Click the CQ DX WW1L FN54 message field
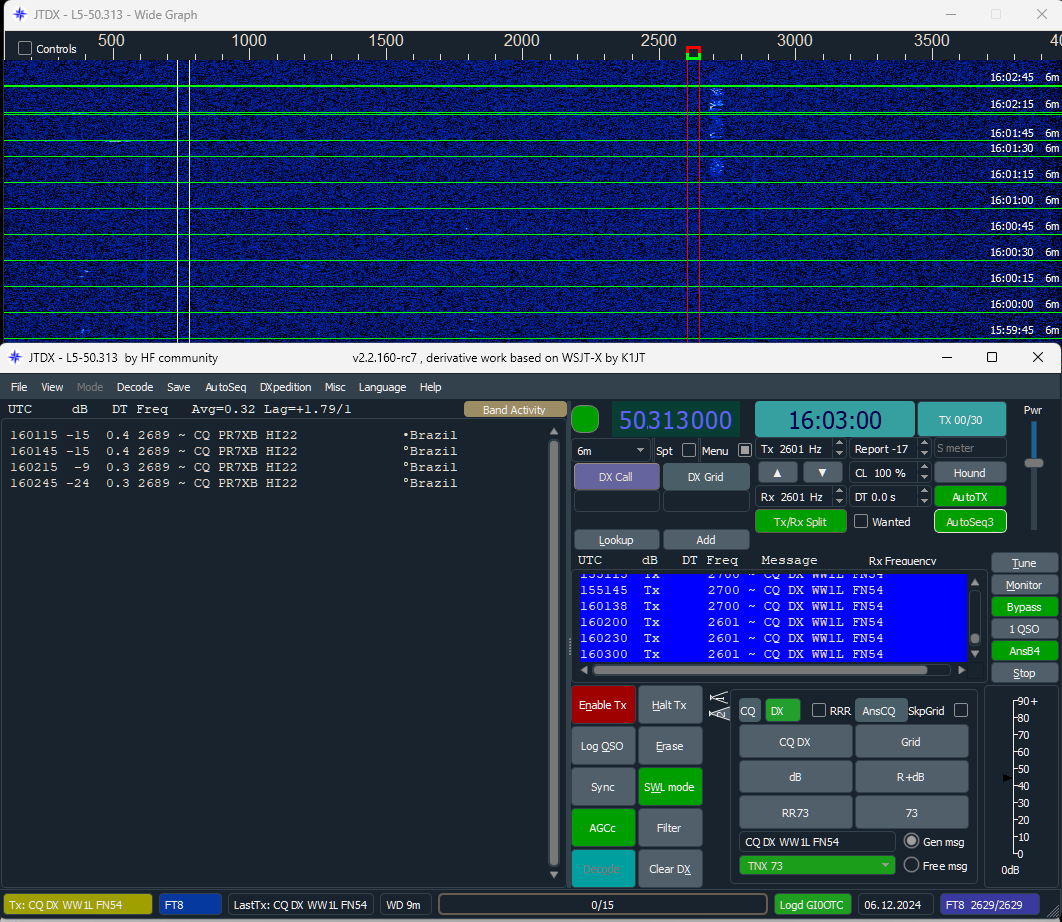This screenshot has height=922, width=1062. [x=817, y=841]
